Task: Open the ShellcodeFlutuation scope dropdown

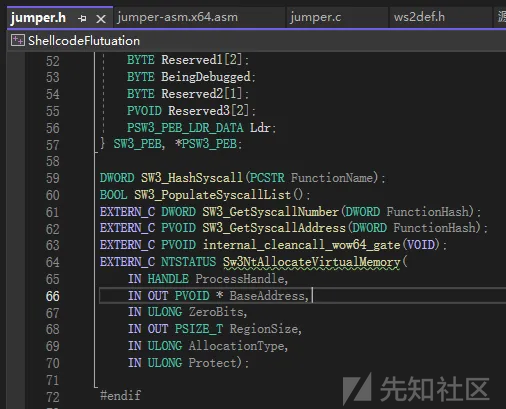Action: pos(84,41)
